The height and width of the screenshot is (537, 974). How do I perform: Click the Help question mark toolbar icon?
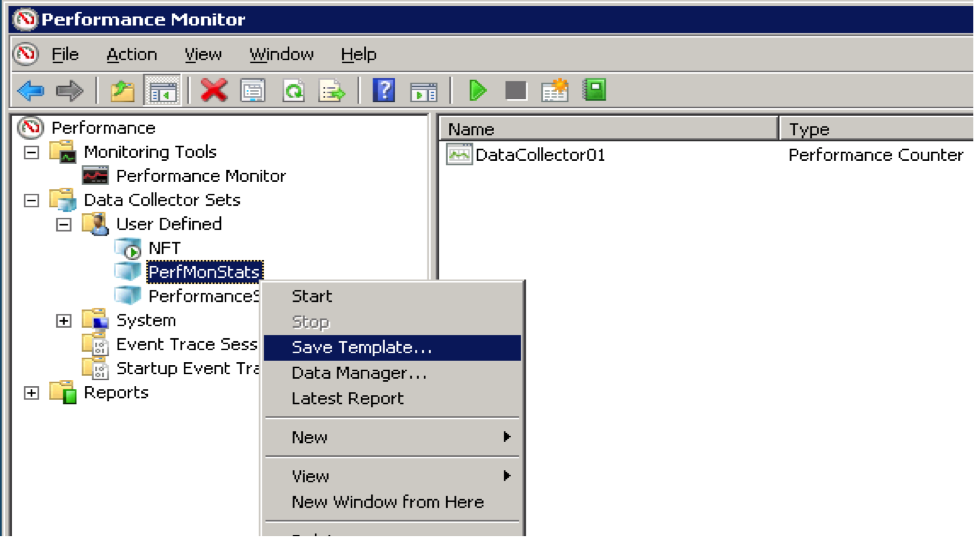383,91
